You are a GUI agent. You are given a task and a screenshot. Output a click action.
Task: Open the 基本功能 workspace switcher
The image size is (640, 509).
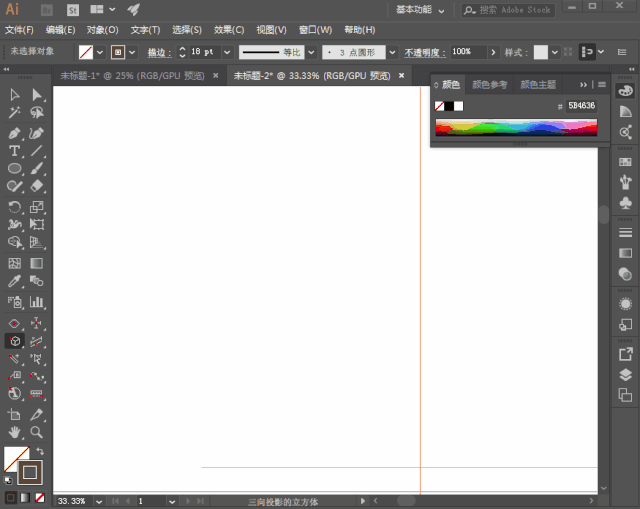tap(420, 10)
